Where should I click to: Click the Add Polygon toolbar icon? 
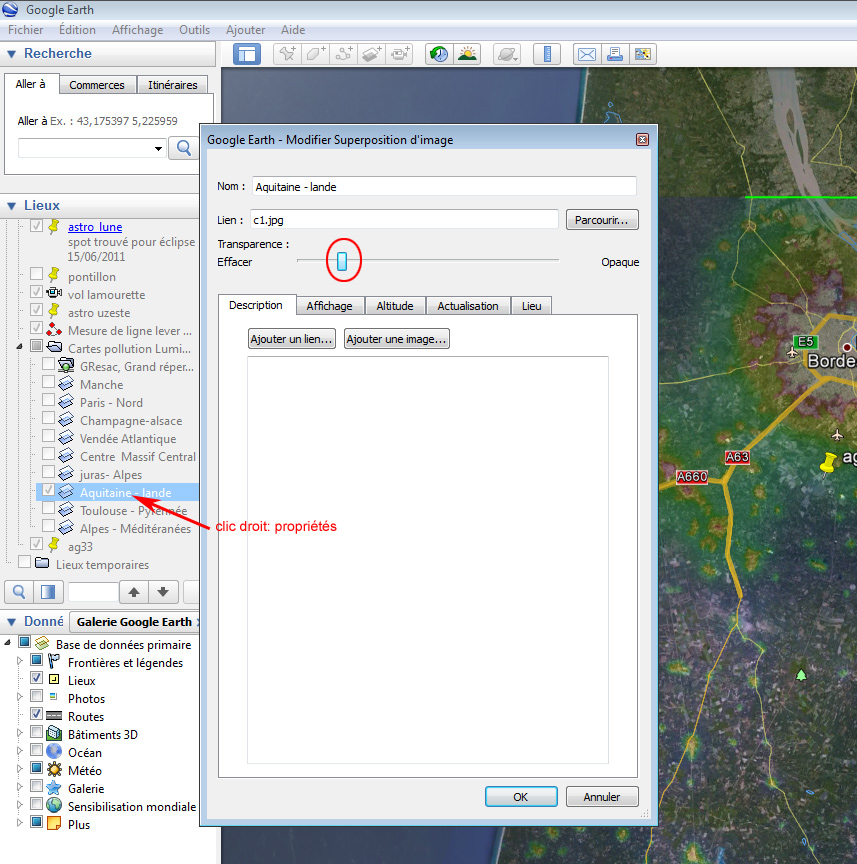316,54
